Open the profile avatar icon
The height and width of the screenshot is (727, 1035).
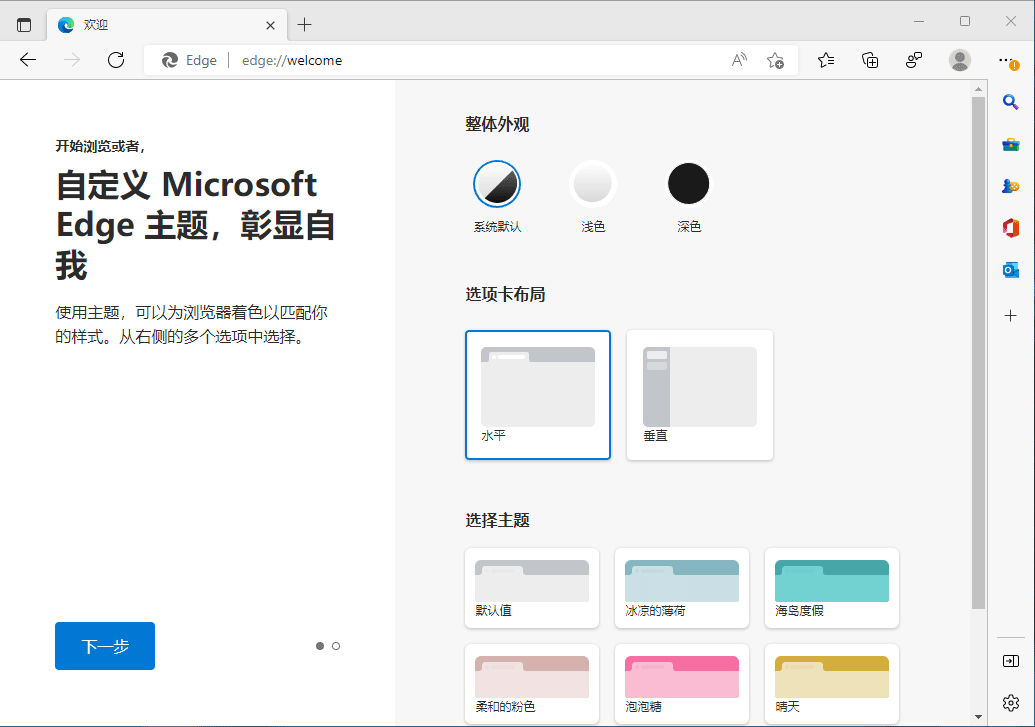pos(959,60)
